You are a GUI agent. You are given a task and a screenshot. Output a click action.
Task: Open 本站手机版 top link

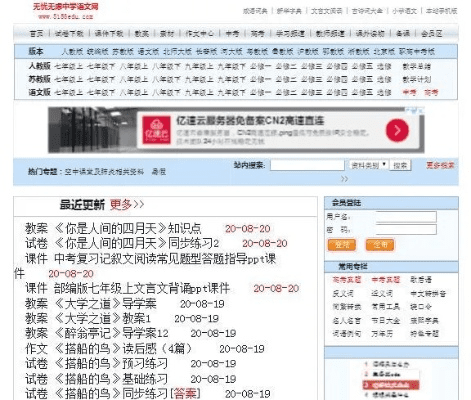[441, 11]
